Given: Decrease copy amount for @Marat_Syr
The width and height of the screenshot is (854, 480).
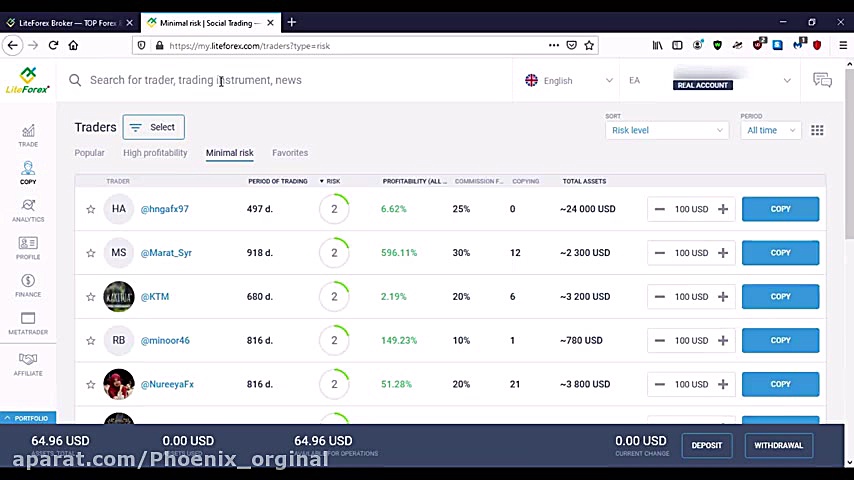Looking at the screenshot, I should (660, 253).
